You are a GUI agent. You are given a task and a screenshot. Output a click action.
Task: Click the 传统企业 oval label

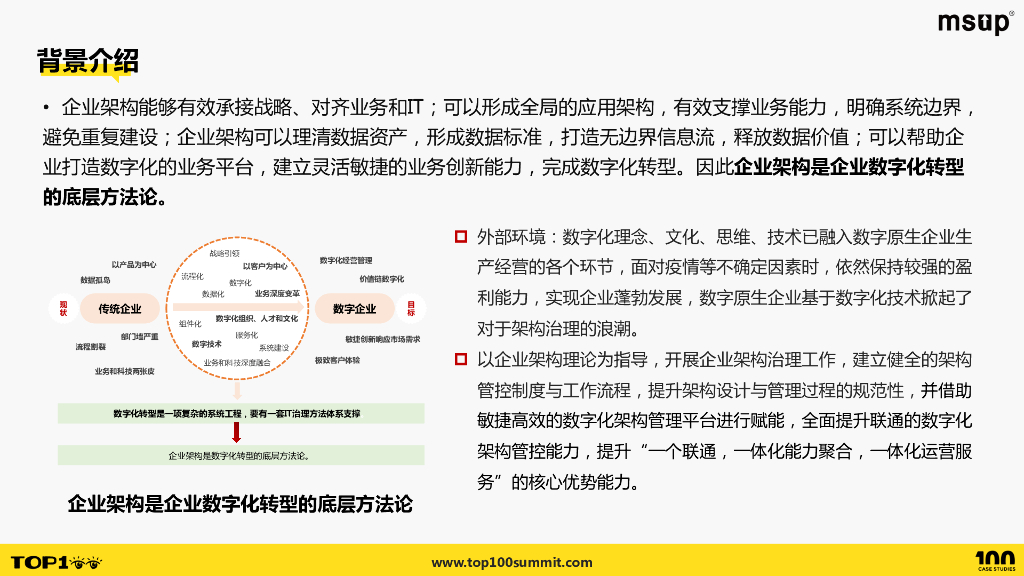(x=119, y=309)
